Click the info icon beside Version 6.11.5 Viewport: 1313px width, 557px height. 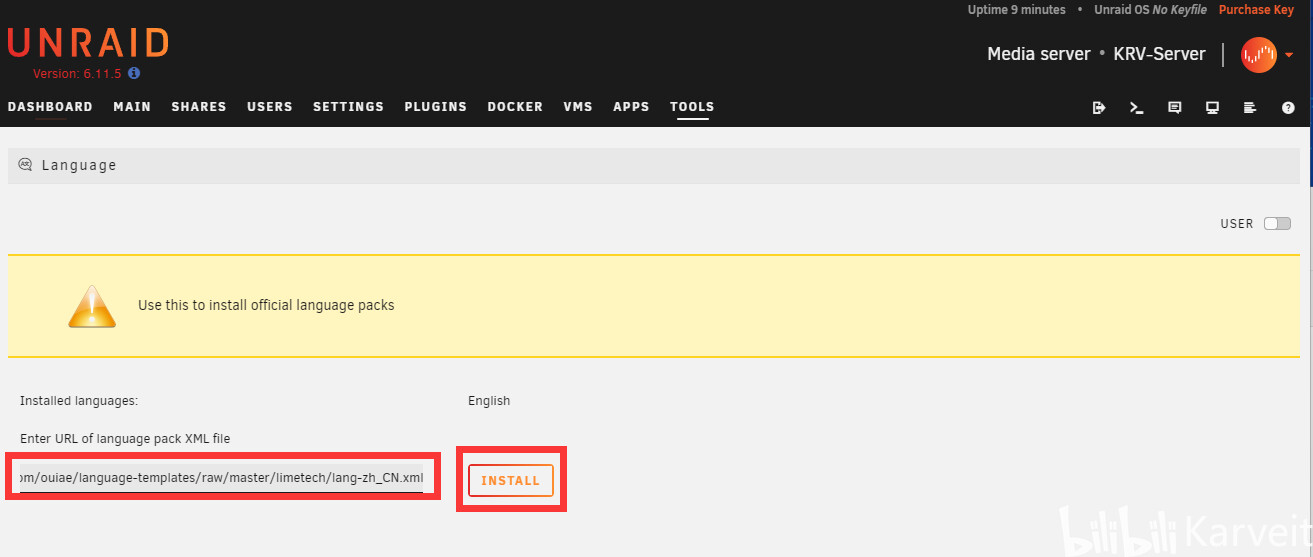pyautogui.click(x=134, y=73)
